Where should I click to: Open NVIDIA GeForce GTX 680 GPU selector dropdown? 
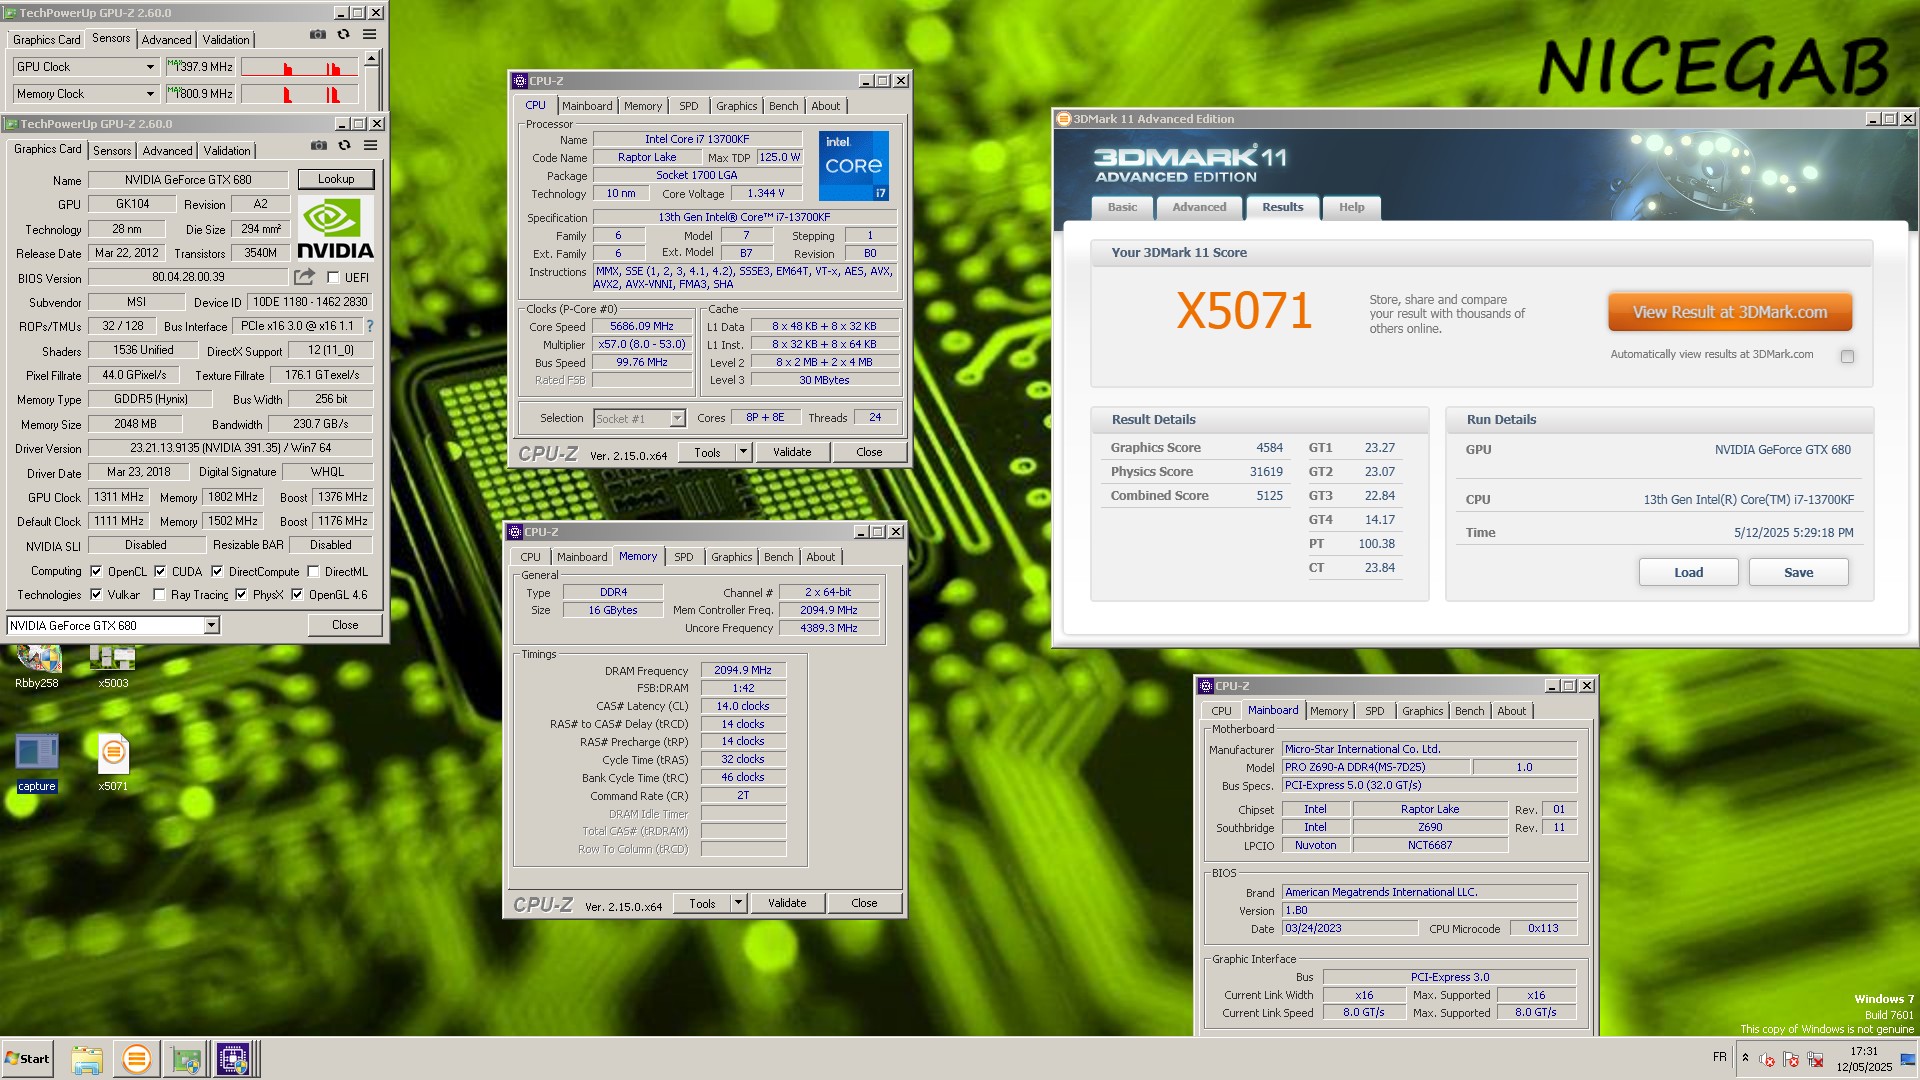coord(211,626)
